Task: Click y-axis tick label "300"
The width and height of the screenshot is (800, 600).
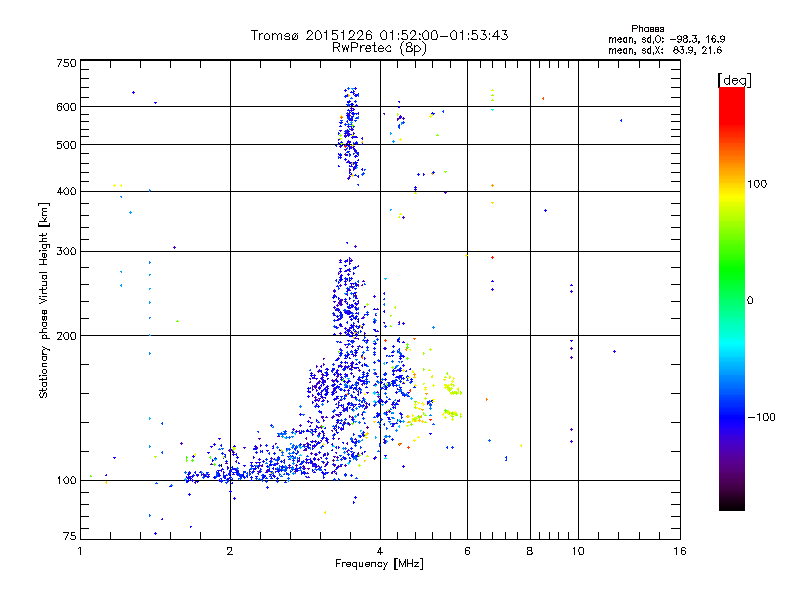Action: (x=66, y=251)
